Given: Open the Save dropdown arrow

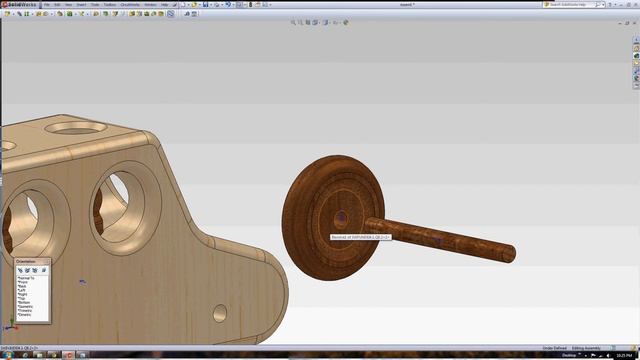Looking at the screenshot, I should tap(211, 5).
